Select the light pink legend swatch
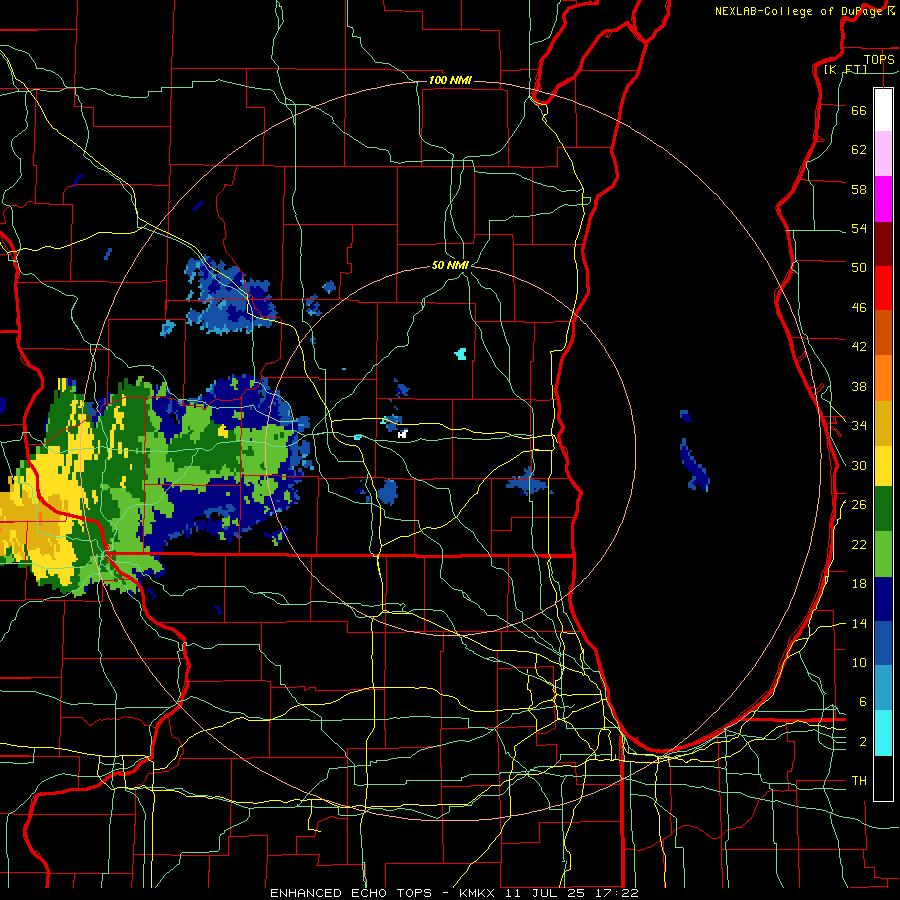Screen dimensions: 900x900 click(883, 153)
